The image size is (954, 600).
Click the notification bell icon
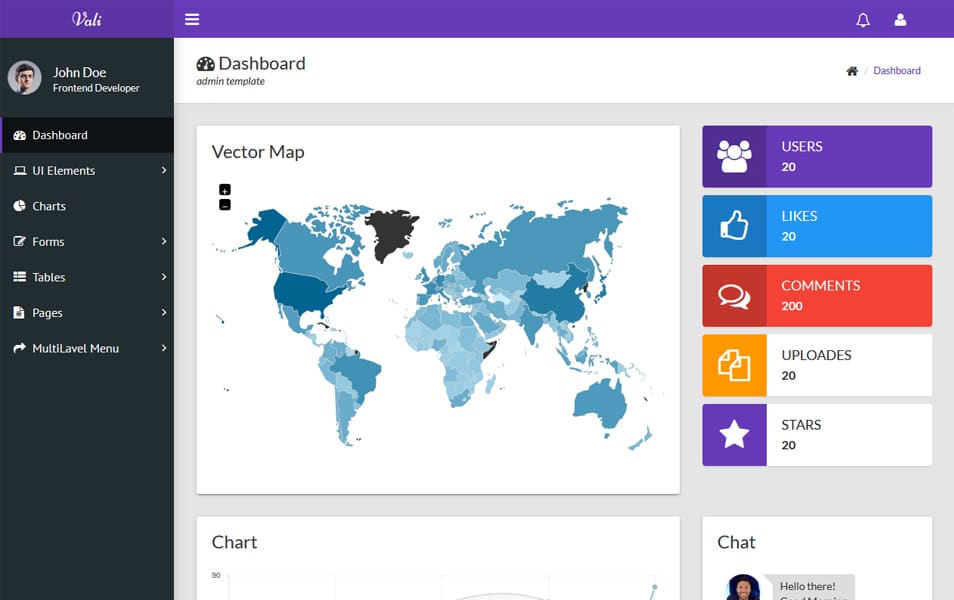862,19
